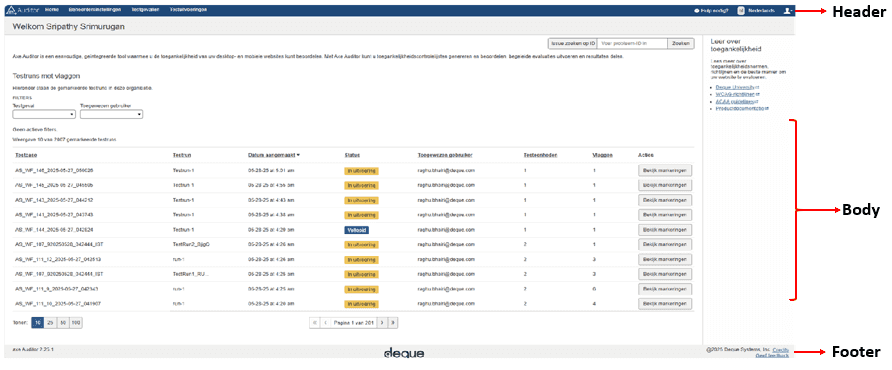
Task: Click Bekijk markeringen for AS_WF_111_12 row
Action: coord(665,260)
